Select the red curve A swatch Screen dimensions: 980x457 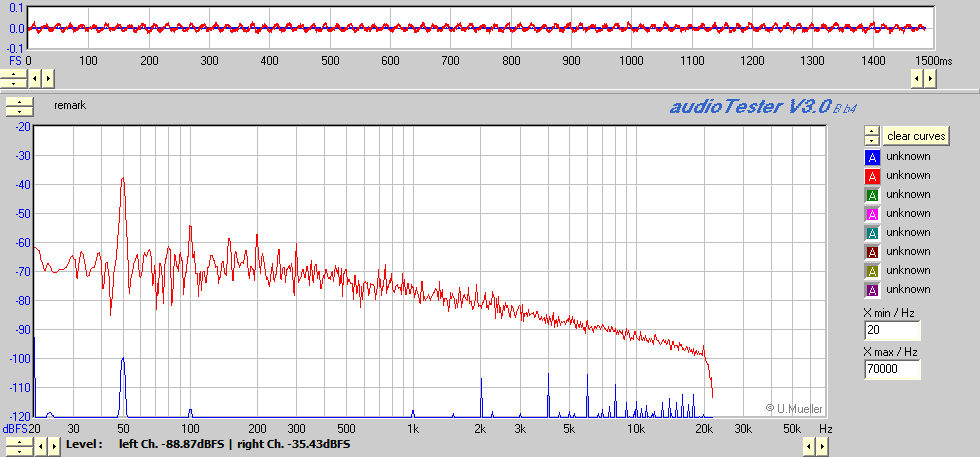(x=872, y=176)
